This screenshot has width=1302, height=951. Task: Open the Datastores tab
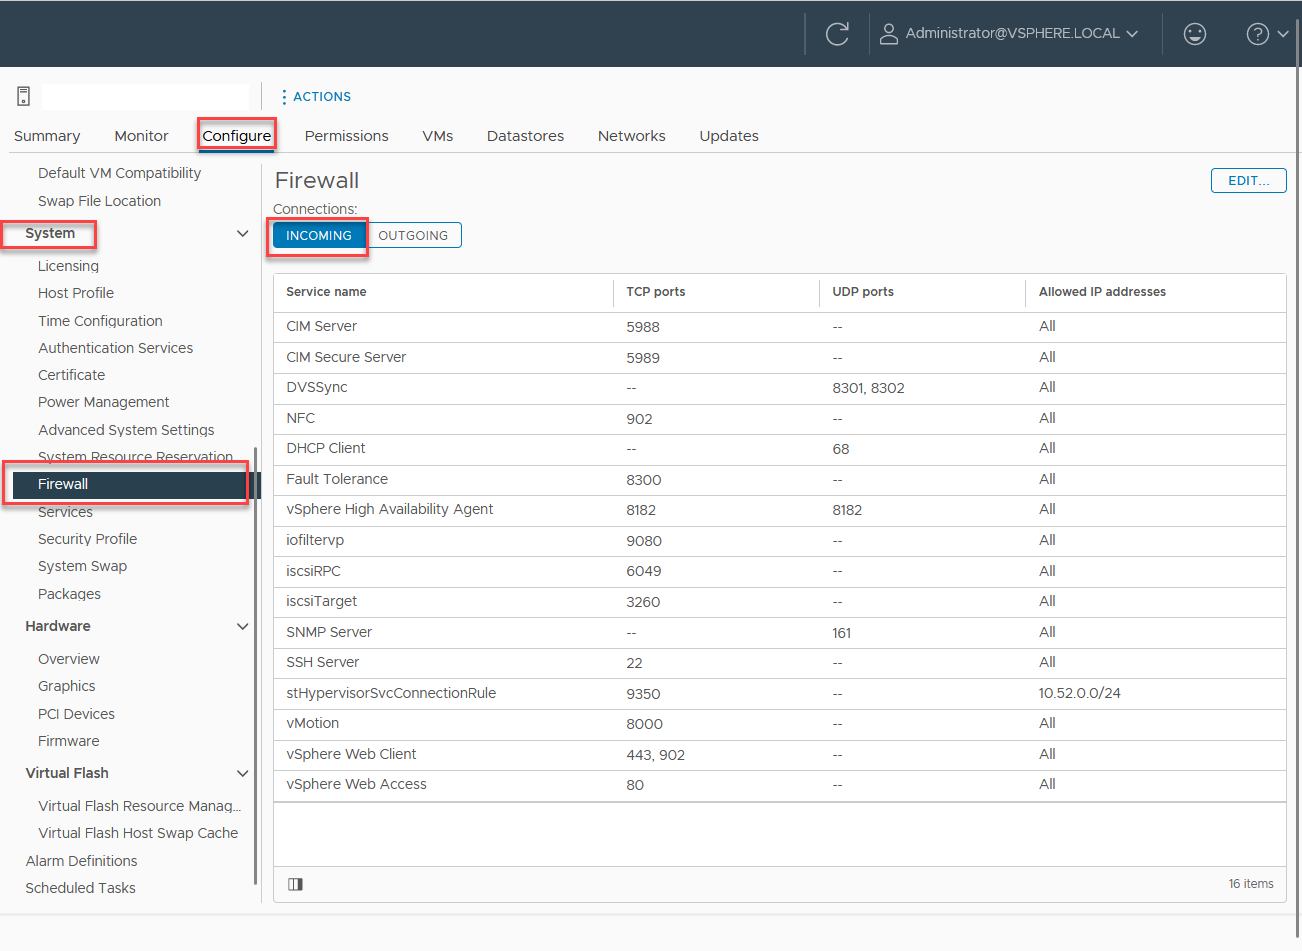[525, 135]
